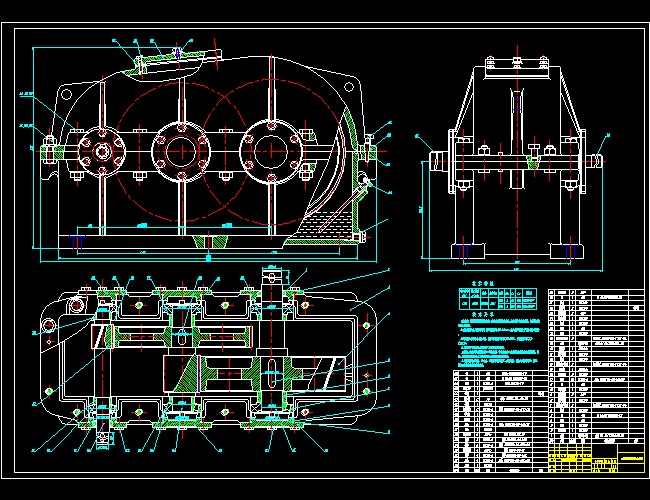Click the right bearing cap in front view
650x500 pixels.
click(271, 152)
